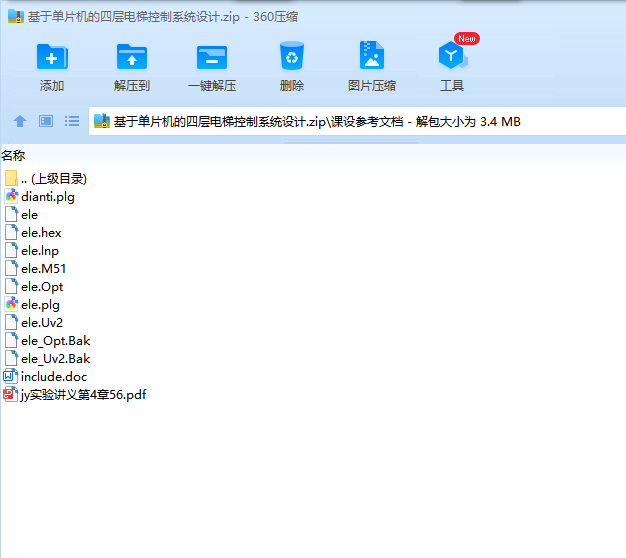The width and height of the screenshot is (626, 558).
Task: Switch to the thumbnail view icon
Action: [46, 121]
